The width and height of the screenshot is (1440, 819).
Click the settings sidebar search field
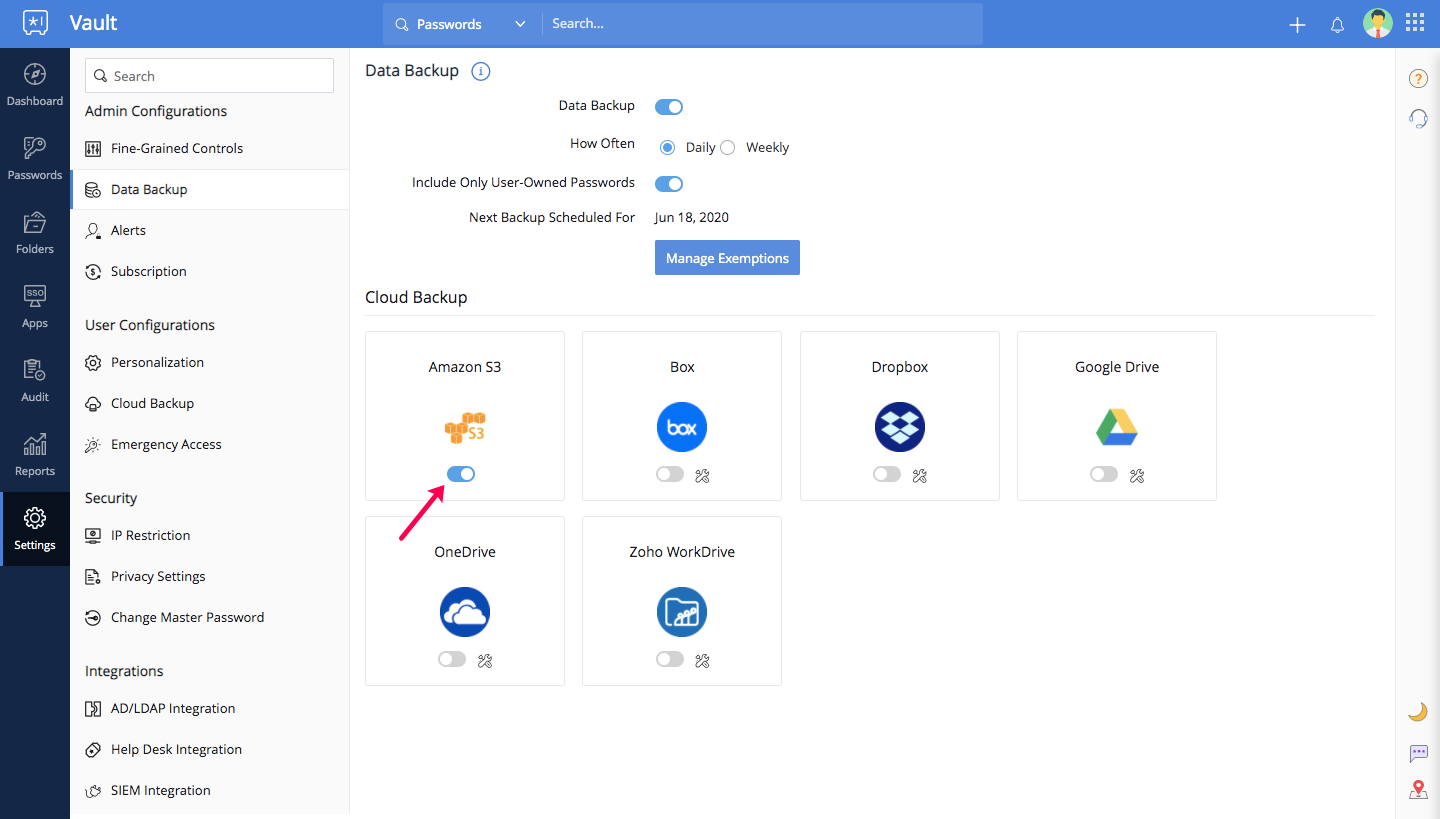[x=210, y=76]
